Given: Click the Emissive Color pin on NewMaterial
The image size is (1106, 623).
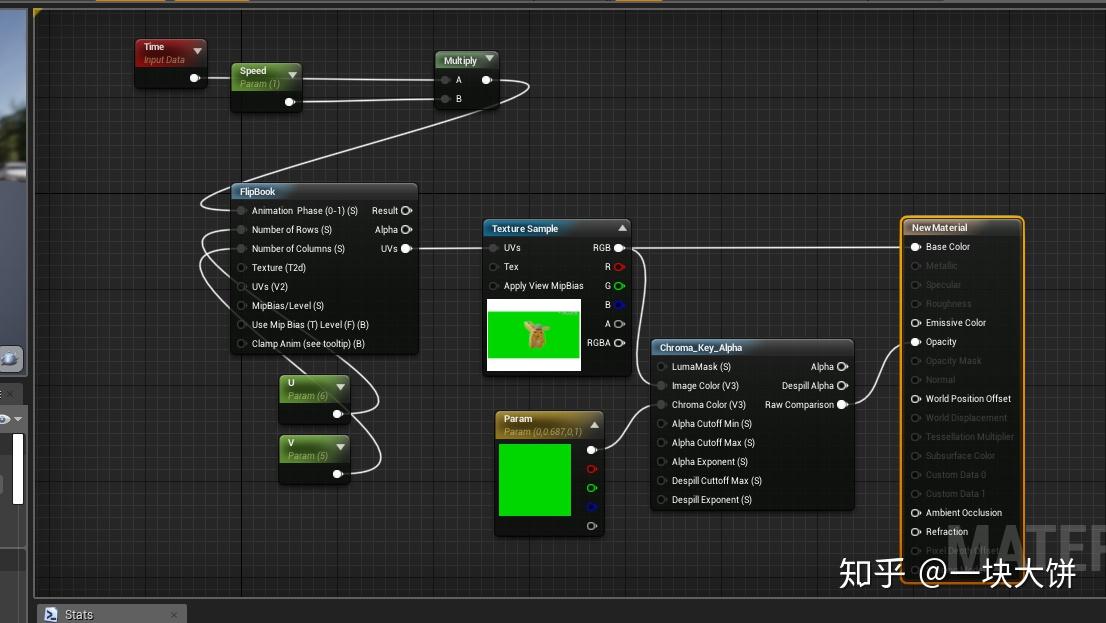Looking at the screenshot, I should [914, 322].
